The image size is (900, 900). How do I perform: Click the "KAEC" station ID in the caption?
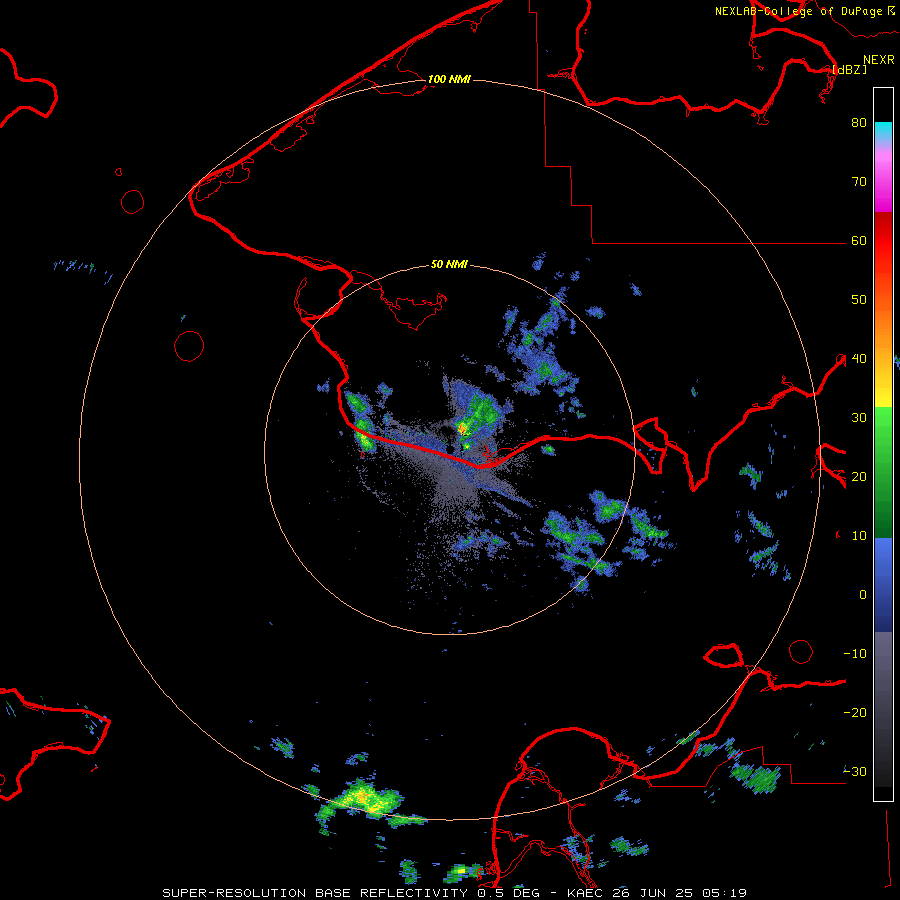tap(584, 893)
